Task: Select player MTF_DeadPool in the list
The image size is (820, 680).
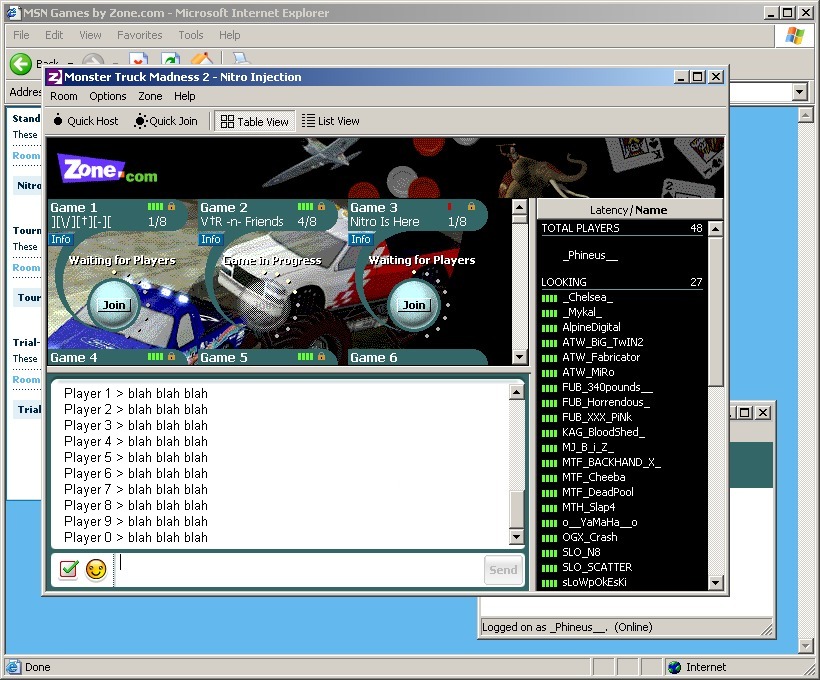Action: [598, 493]
